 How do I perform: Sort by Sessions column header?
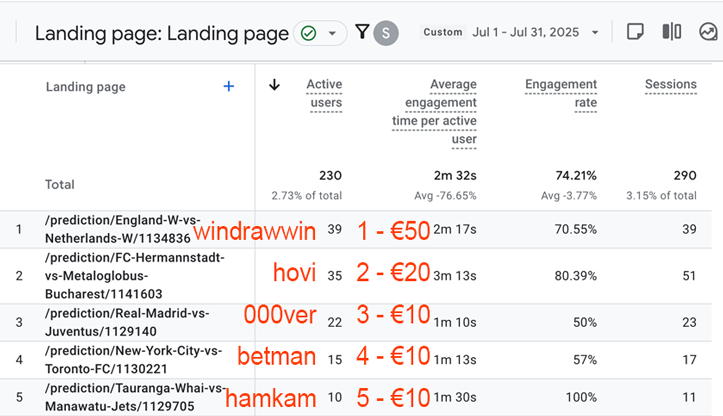(671, 84)
